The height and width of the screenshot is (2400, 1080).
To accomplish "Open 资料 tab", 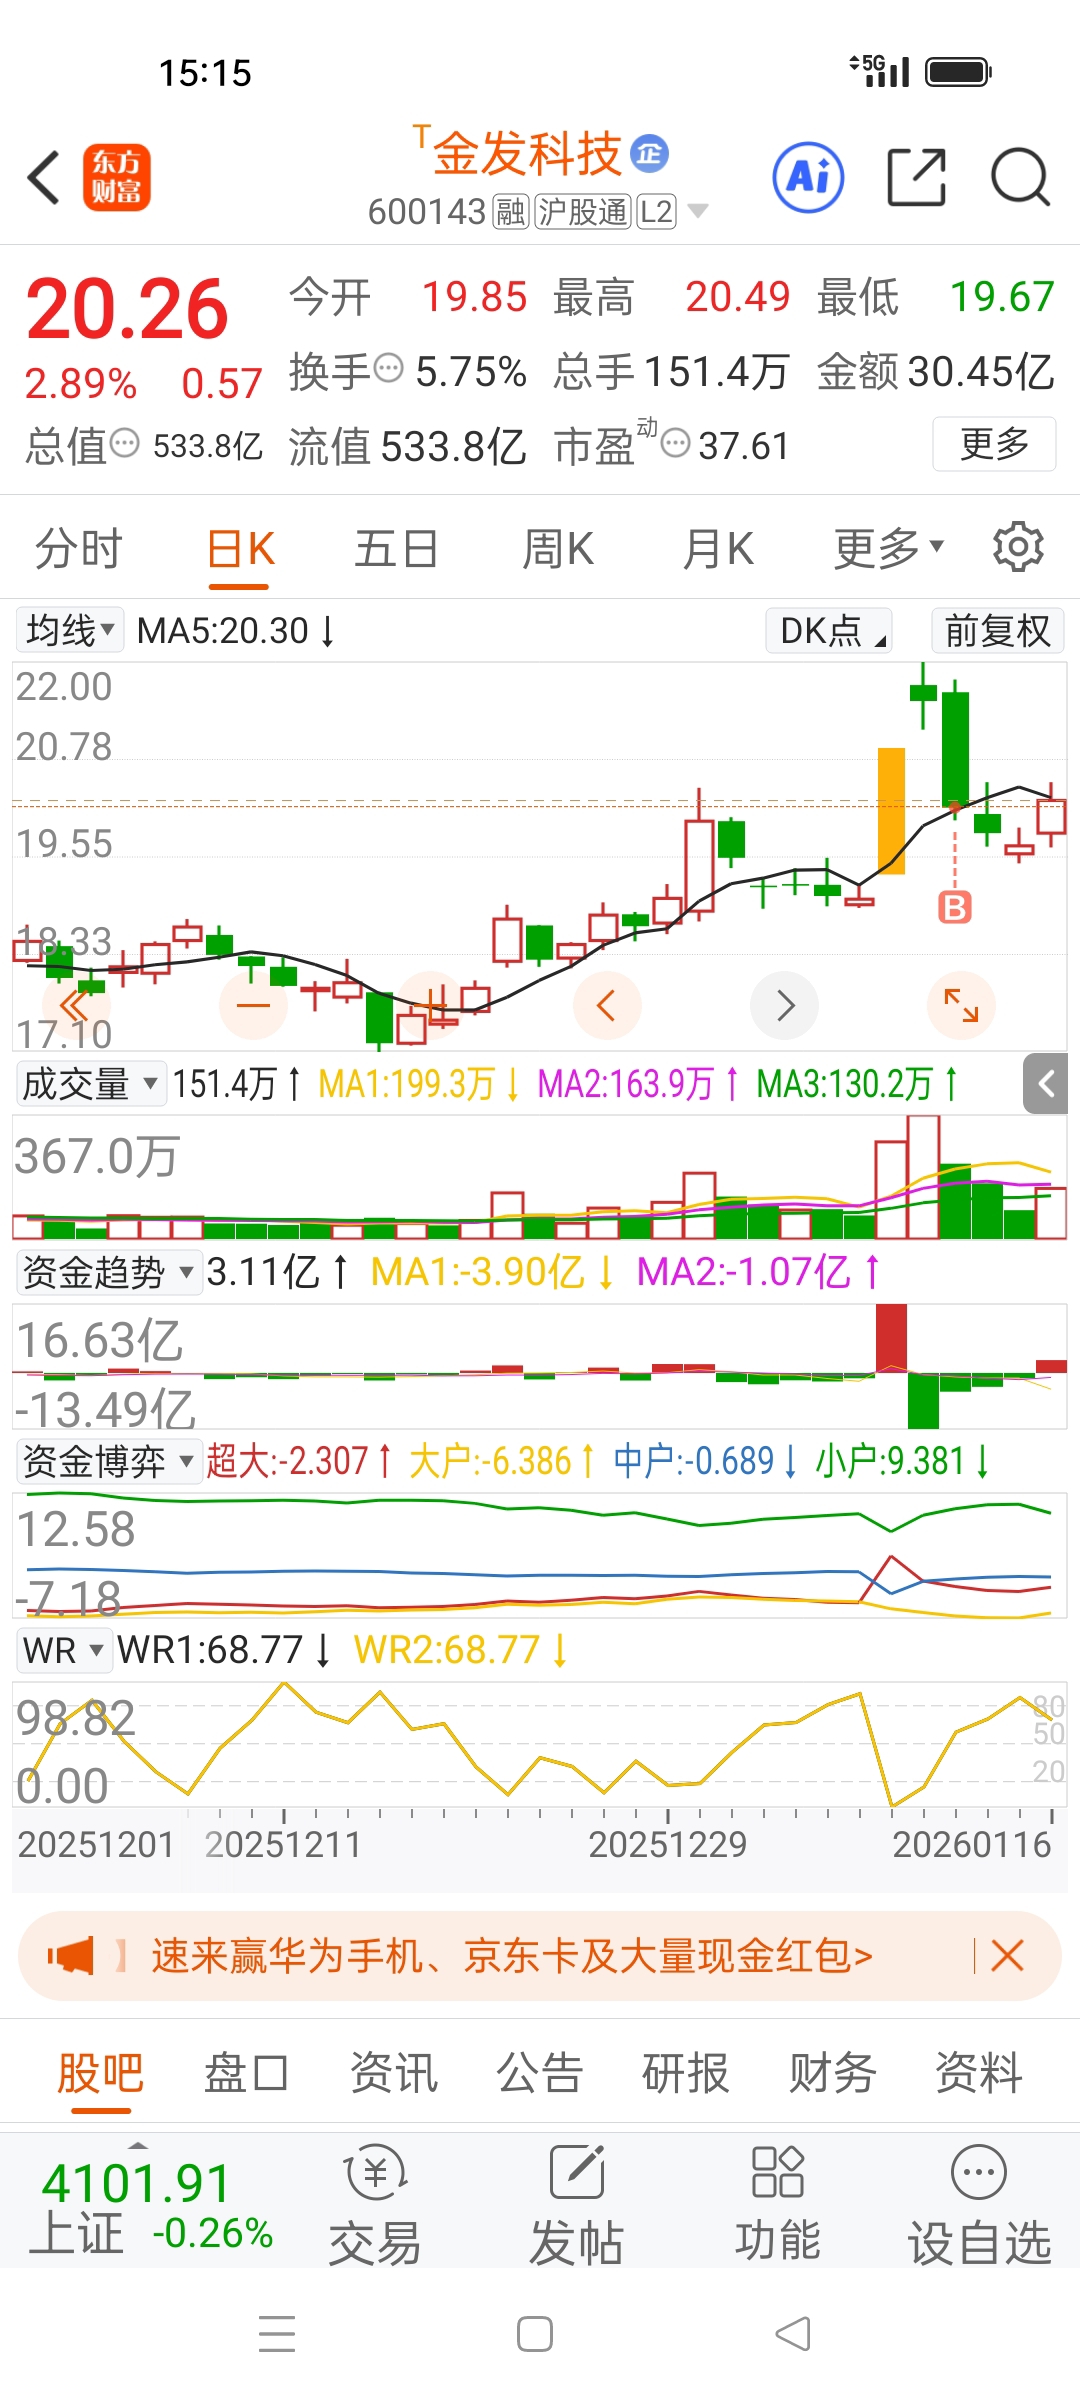I will click(x=978, y=2072).
